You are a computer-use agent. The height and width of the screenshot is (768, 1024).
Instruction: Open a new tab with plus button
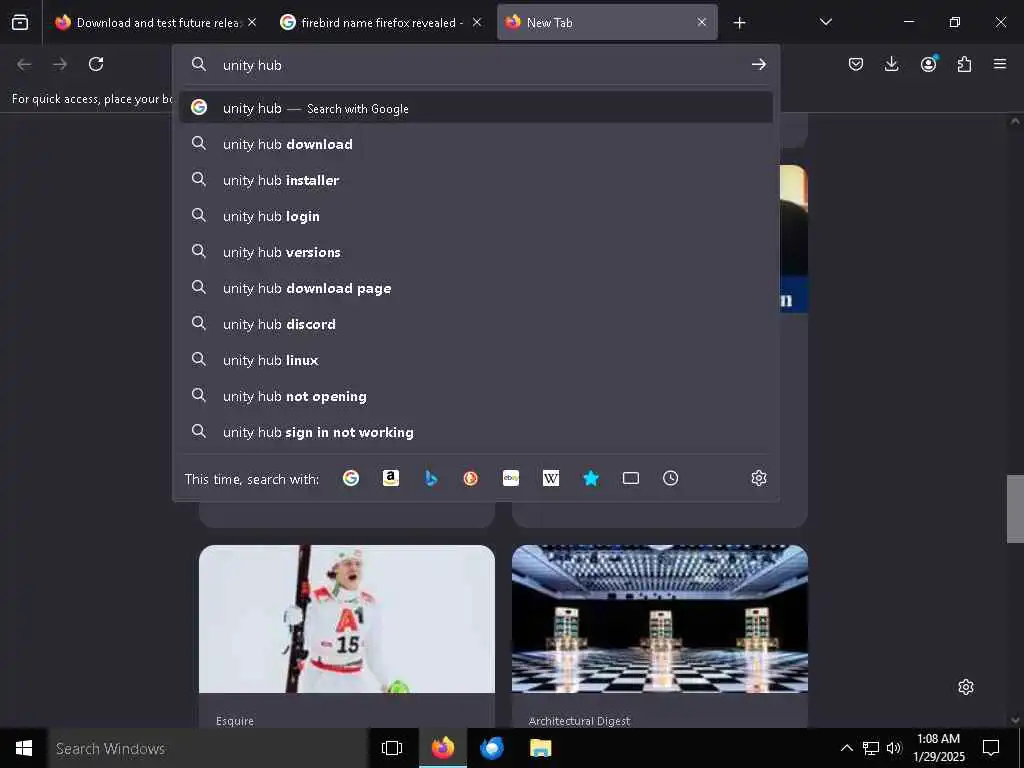739,23
